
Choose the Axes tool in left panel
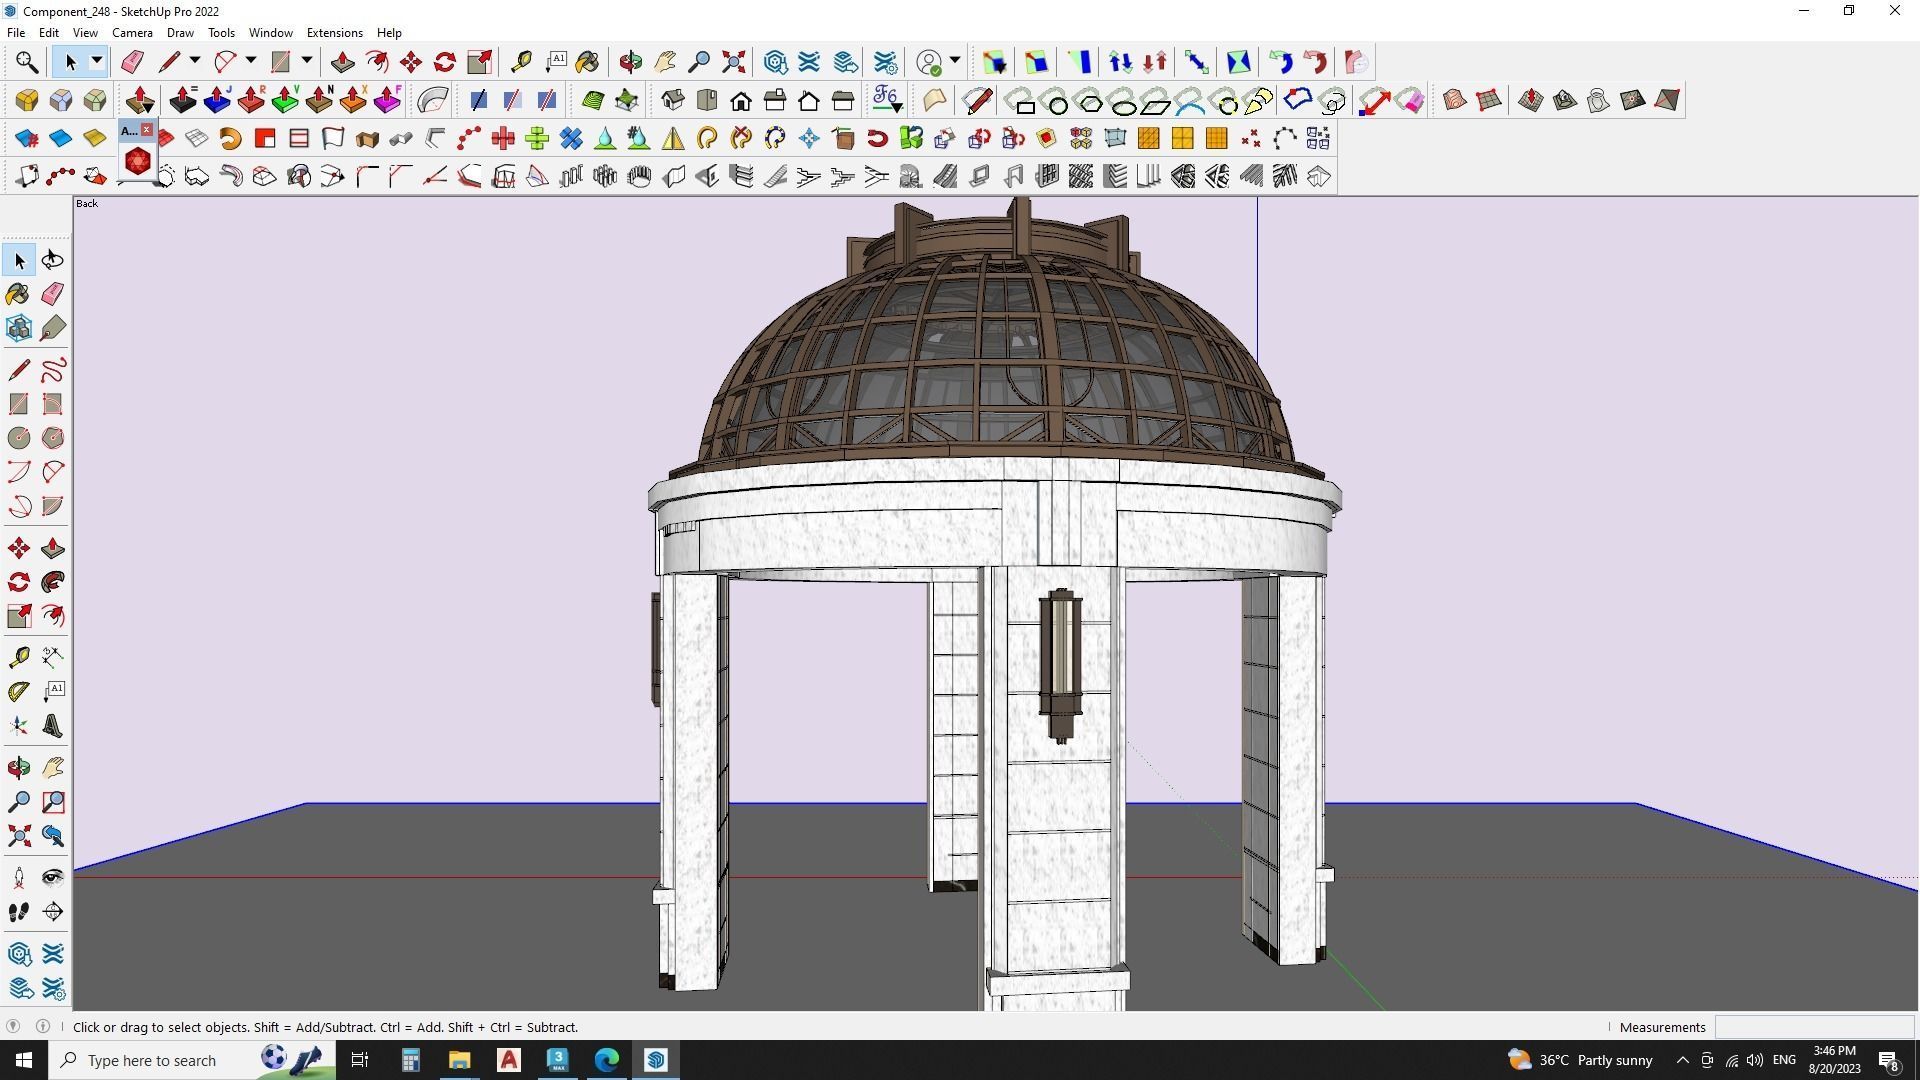(x=19, y=726)
